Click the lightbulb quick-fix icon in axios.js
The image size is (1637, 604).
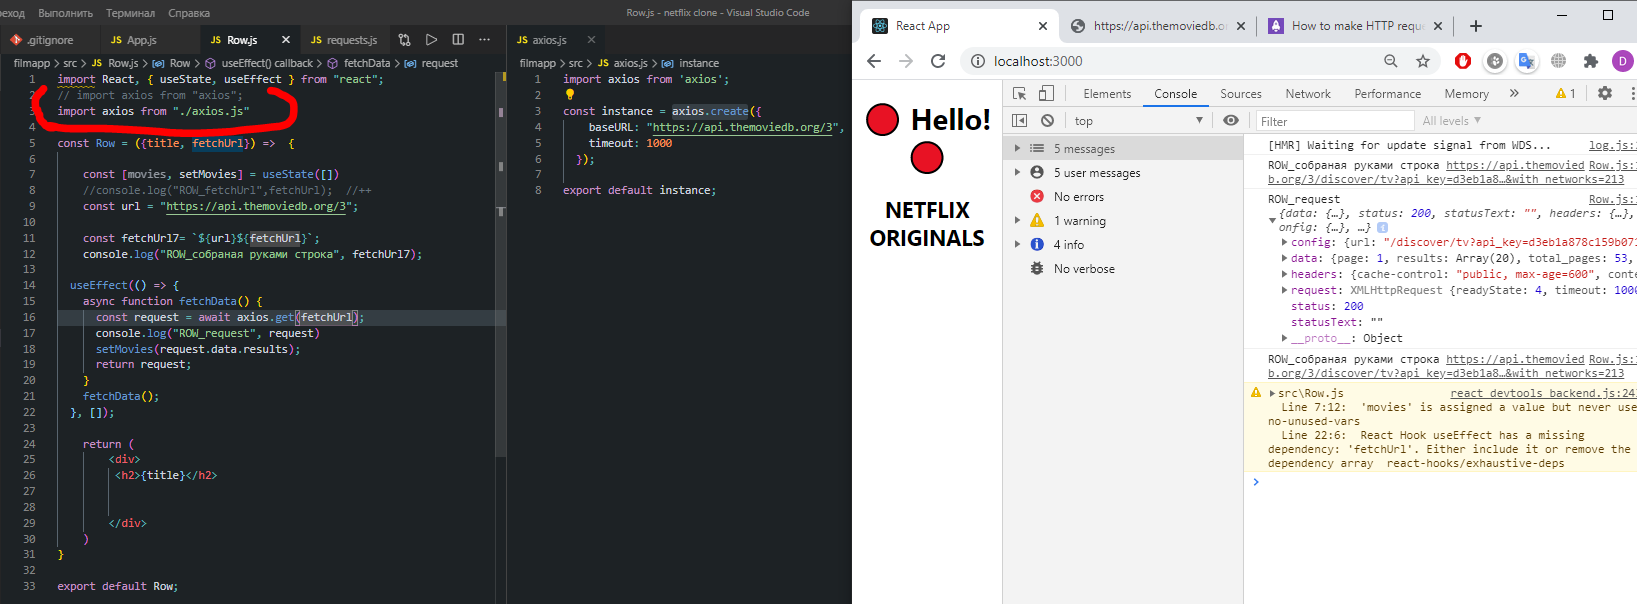[x=569, y=95]
